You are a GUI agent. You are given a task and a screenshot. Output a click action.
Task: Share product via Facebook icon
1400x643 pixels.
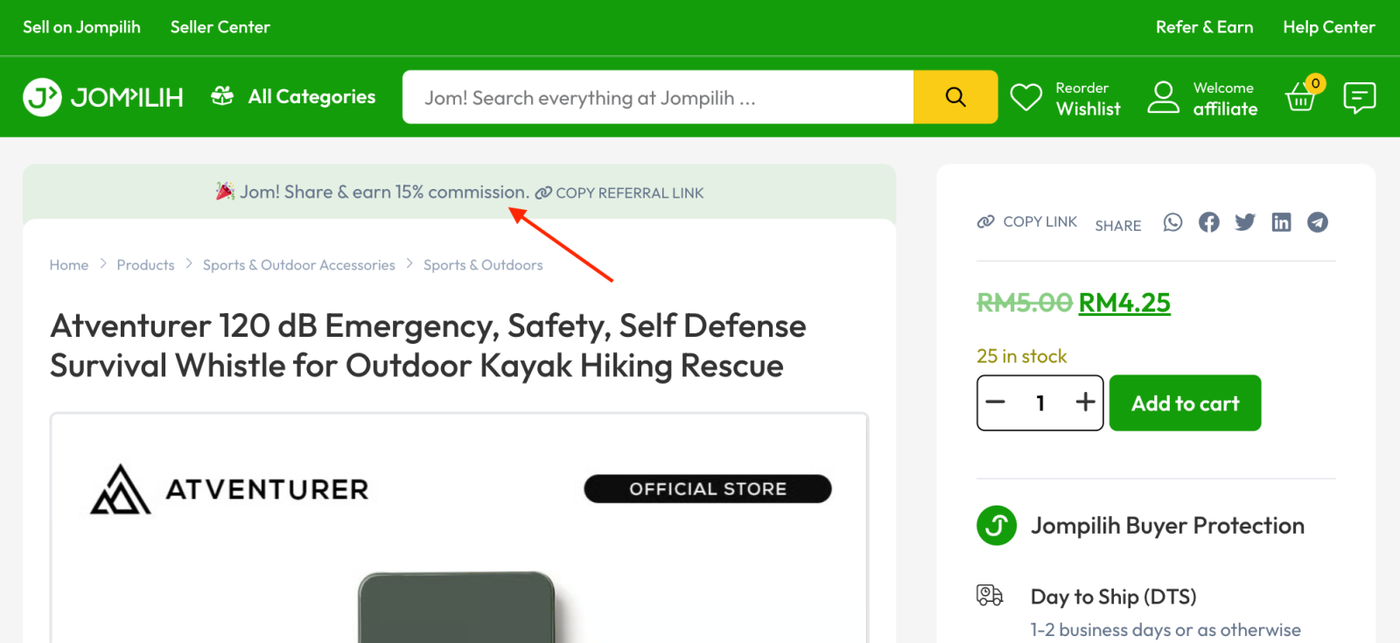1209,222
